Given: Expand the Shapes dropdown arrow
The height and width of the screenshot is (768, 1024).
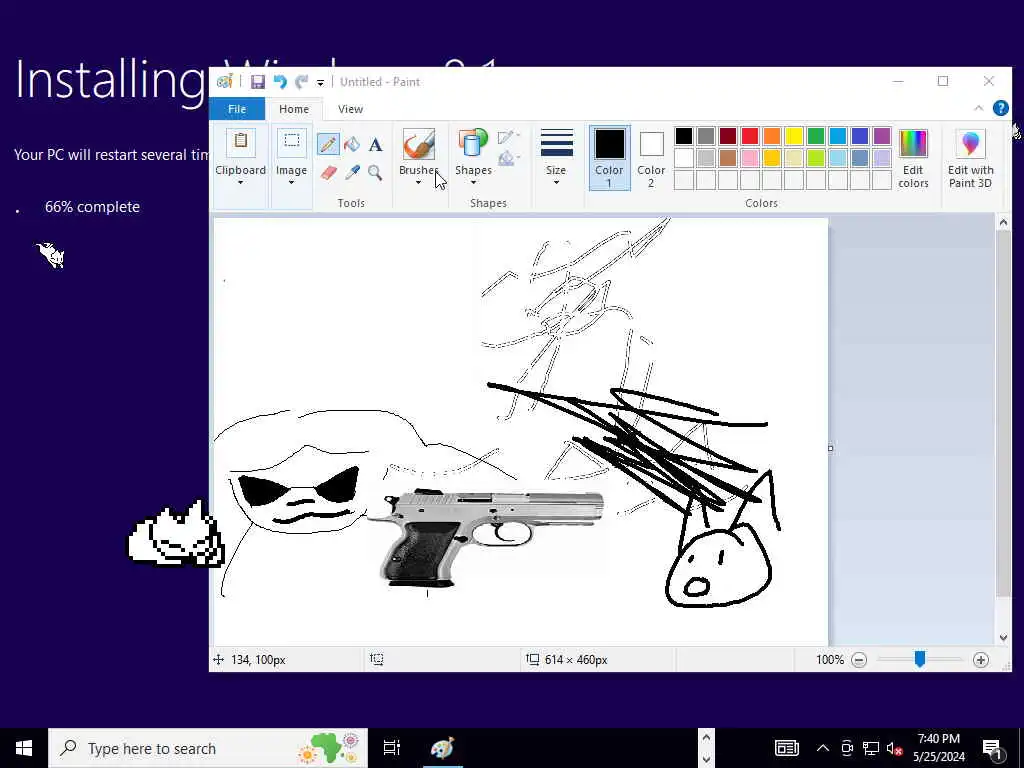Looking at the screenshot, I should coord(473,183).
